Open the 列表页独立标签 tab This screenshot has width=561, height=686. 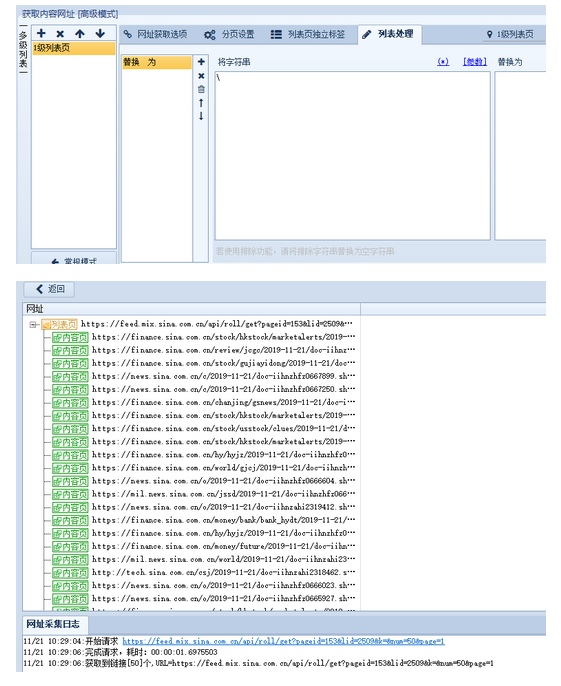[x=308, y=34]
